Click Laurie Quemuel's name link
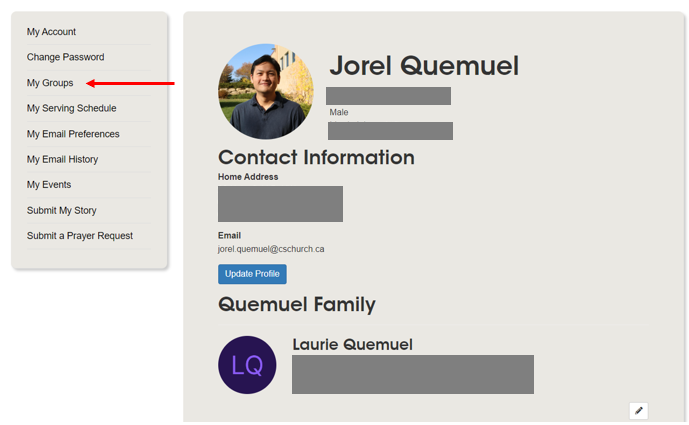 tap(352, 344)
